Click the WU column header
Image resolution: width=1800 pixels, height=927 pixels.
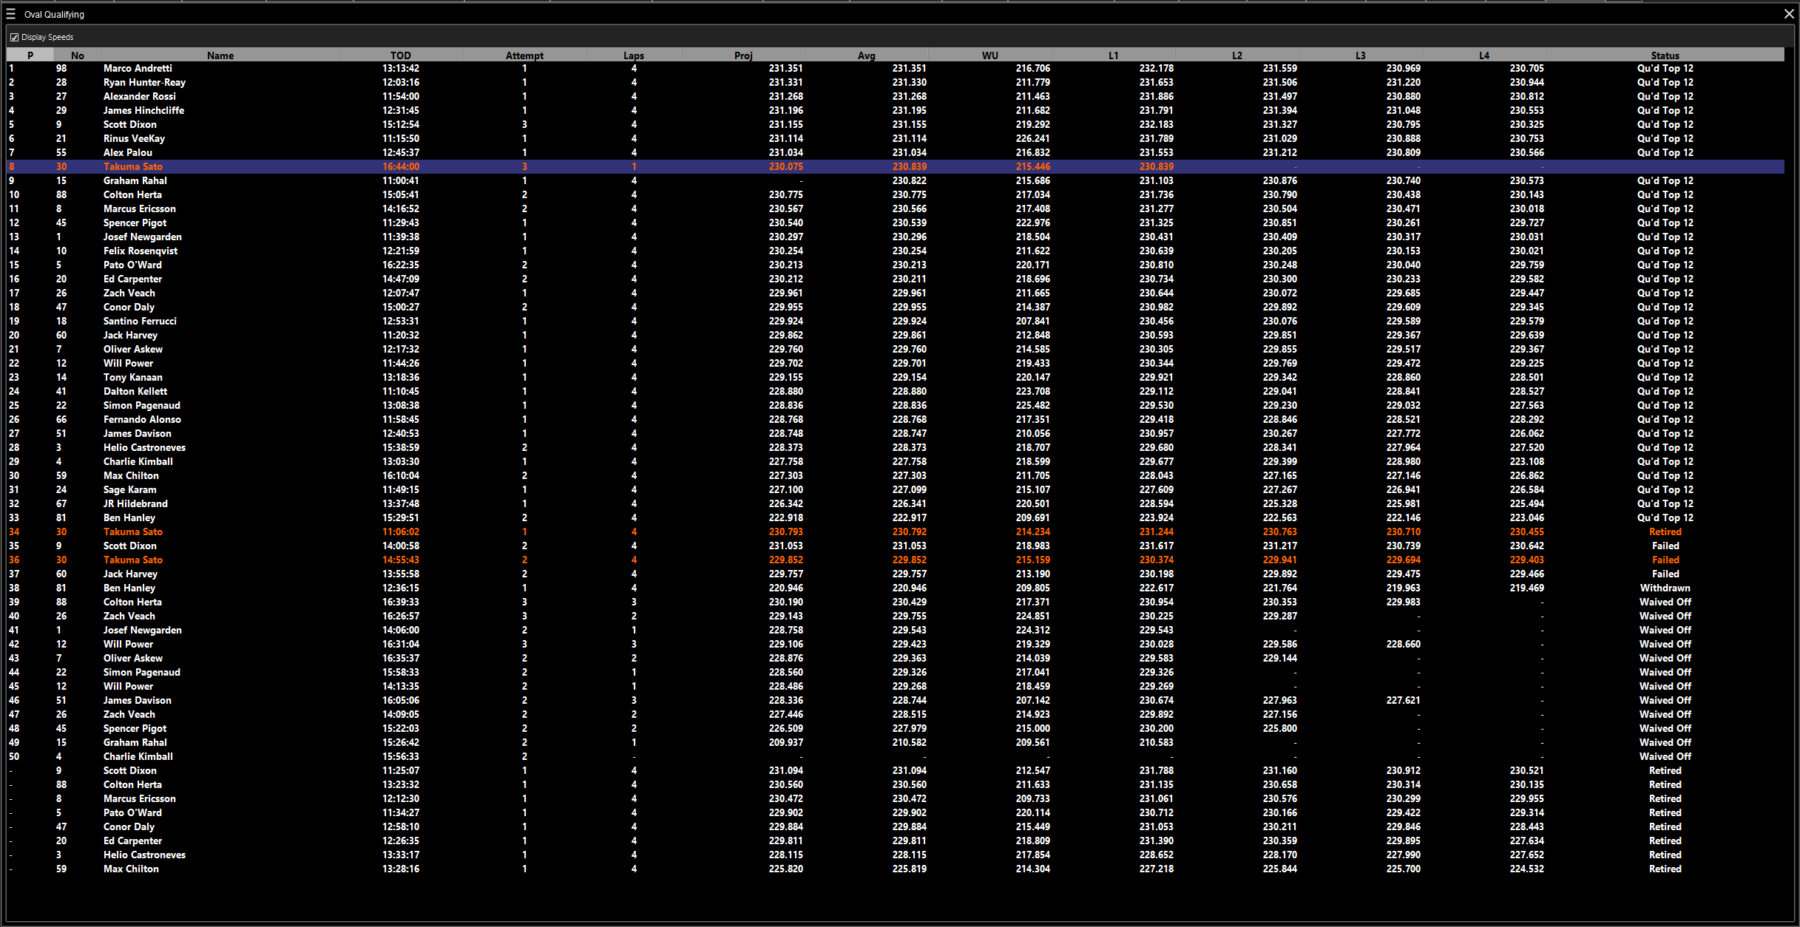pos(989,56)
